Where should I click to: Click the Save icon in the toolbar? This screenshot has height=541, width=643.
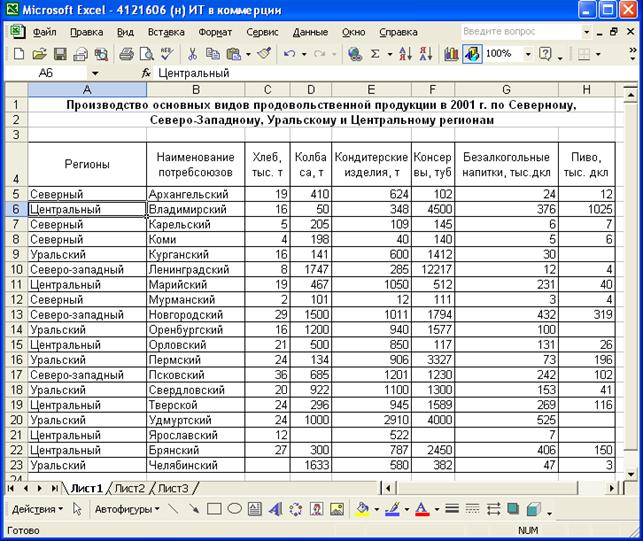(59, 54)
